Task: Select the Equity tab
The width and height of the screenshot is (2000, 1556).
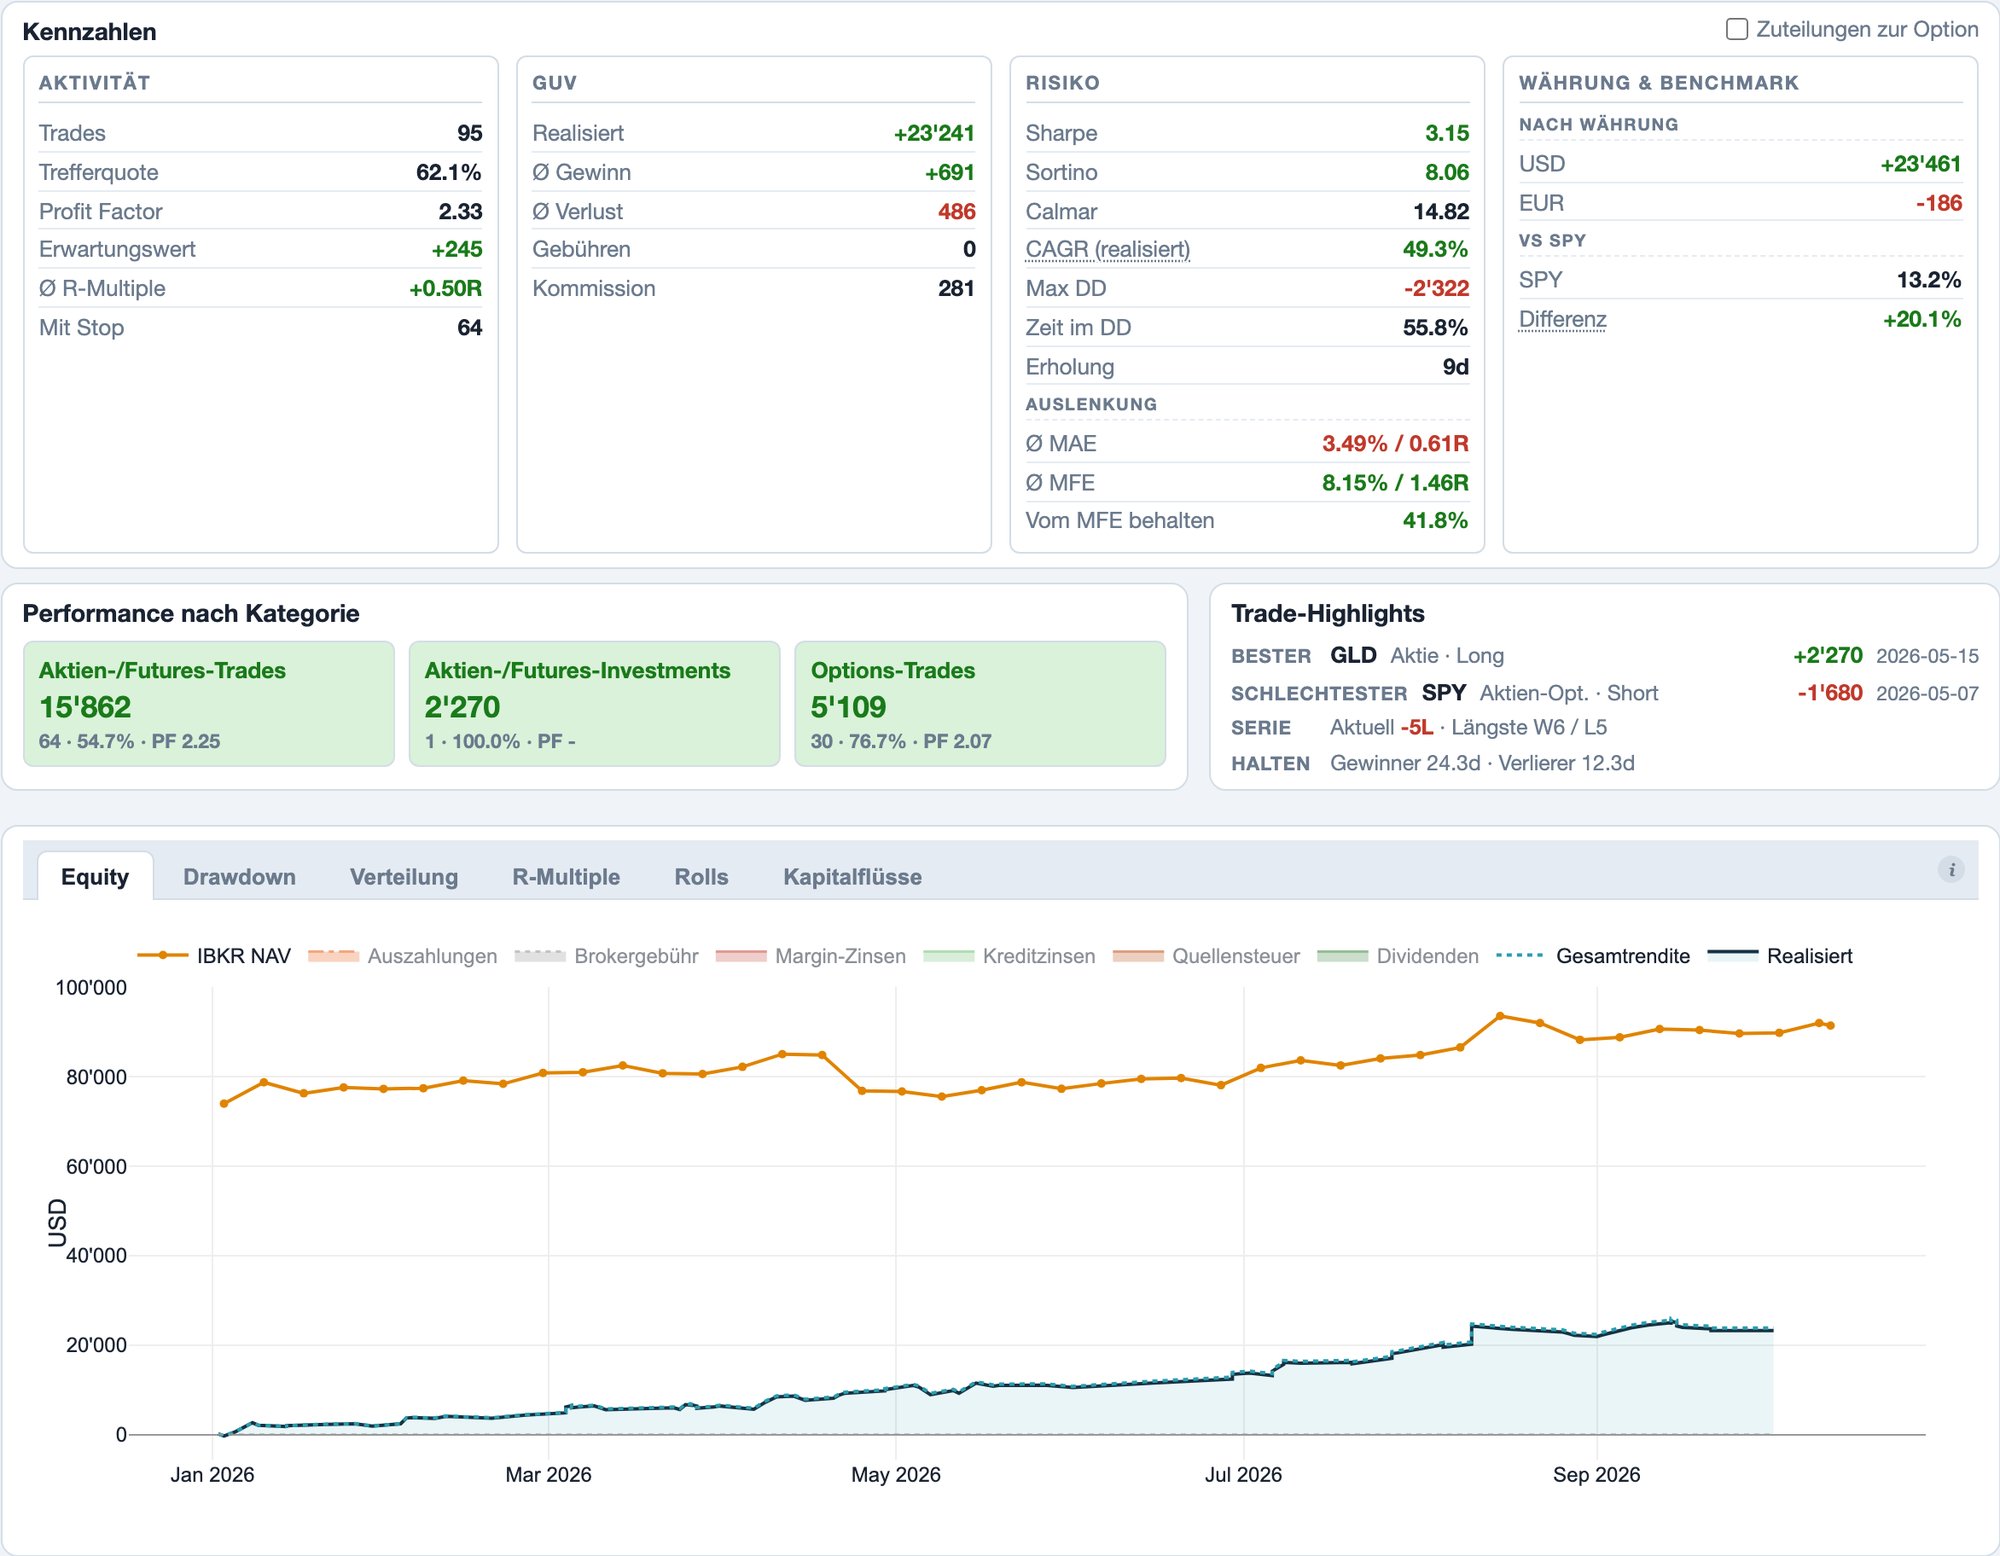Action: (x=95, y=877)
